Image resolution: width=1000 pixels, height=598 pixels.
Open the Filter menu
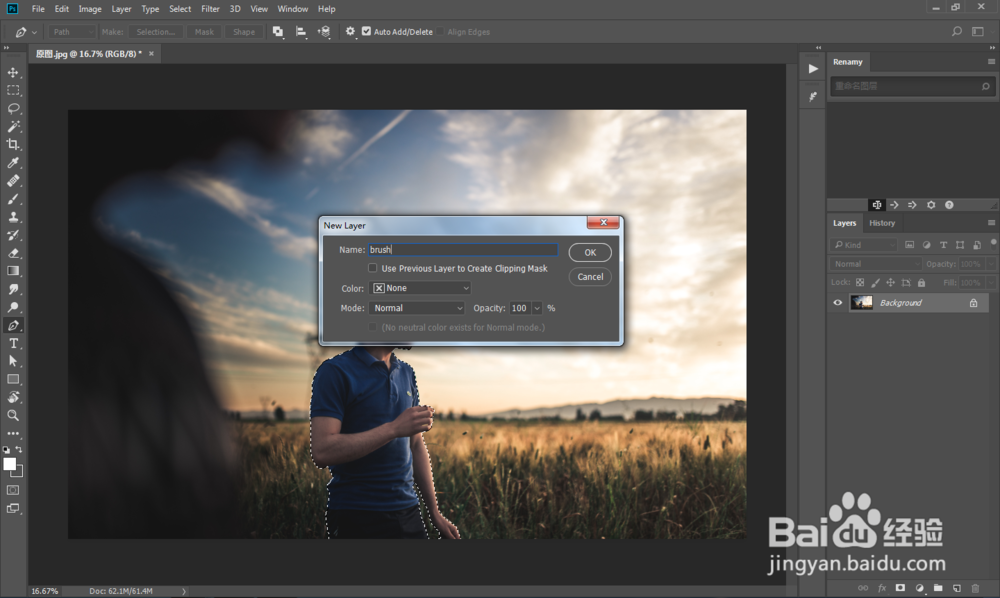tap(210, 9)
